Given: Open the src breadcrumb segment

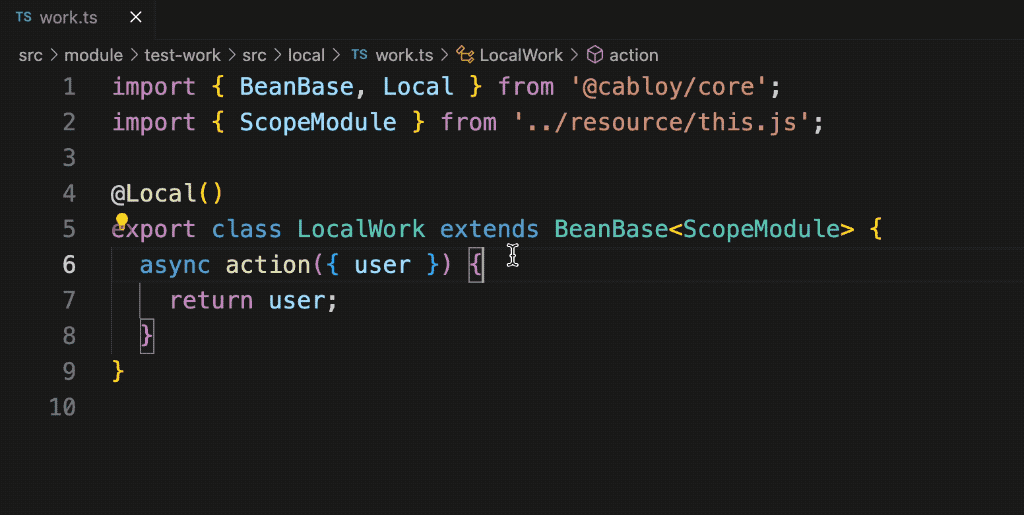Looking at the screenshot, I should pos(31,55).
